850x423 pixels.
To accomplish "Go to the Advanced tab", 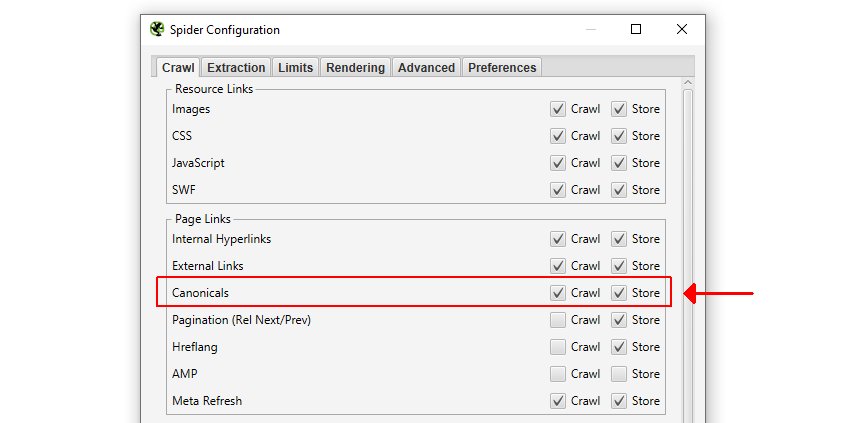I will (426, 68).
